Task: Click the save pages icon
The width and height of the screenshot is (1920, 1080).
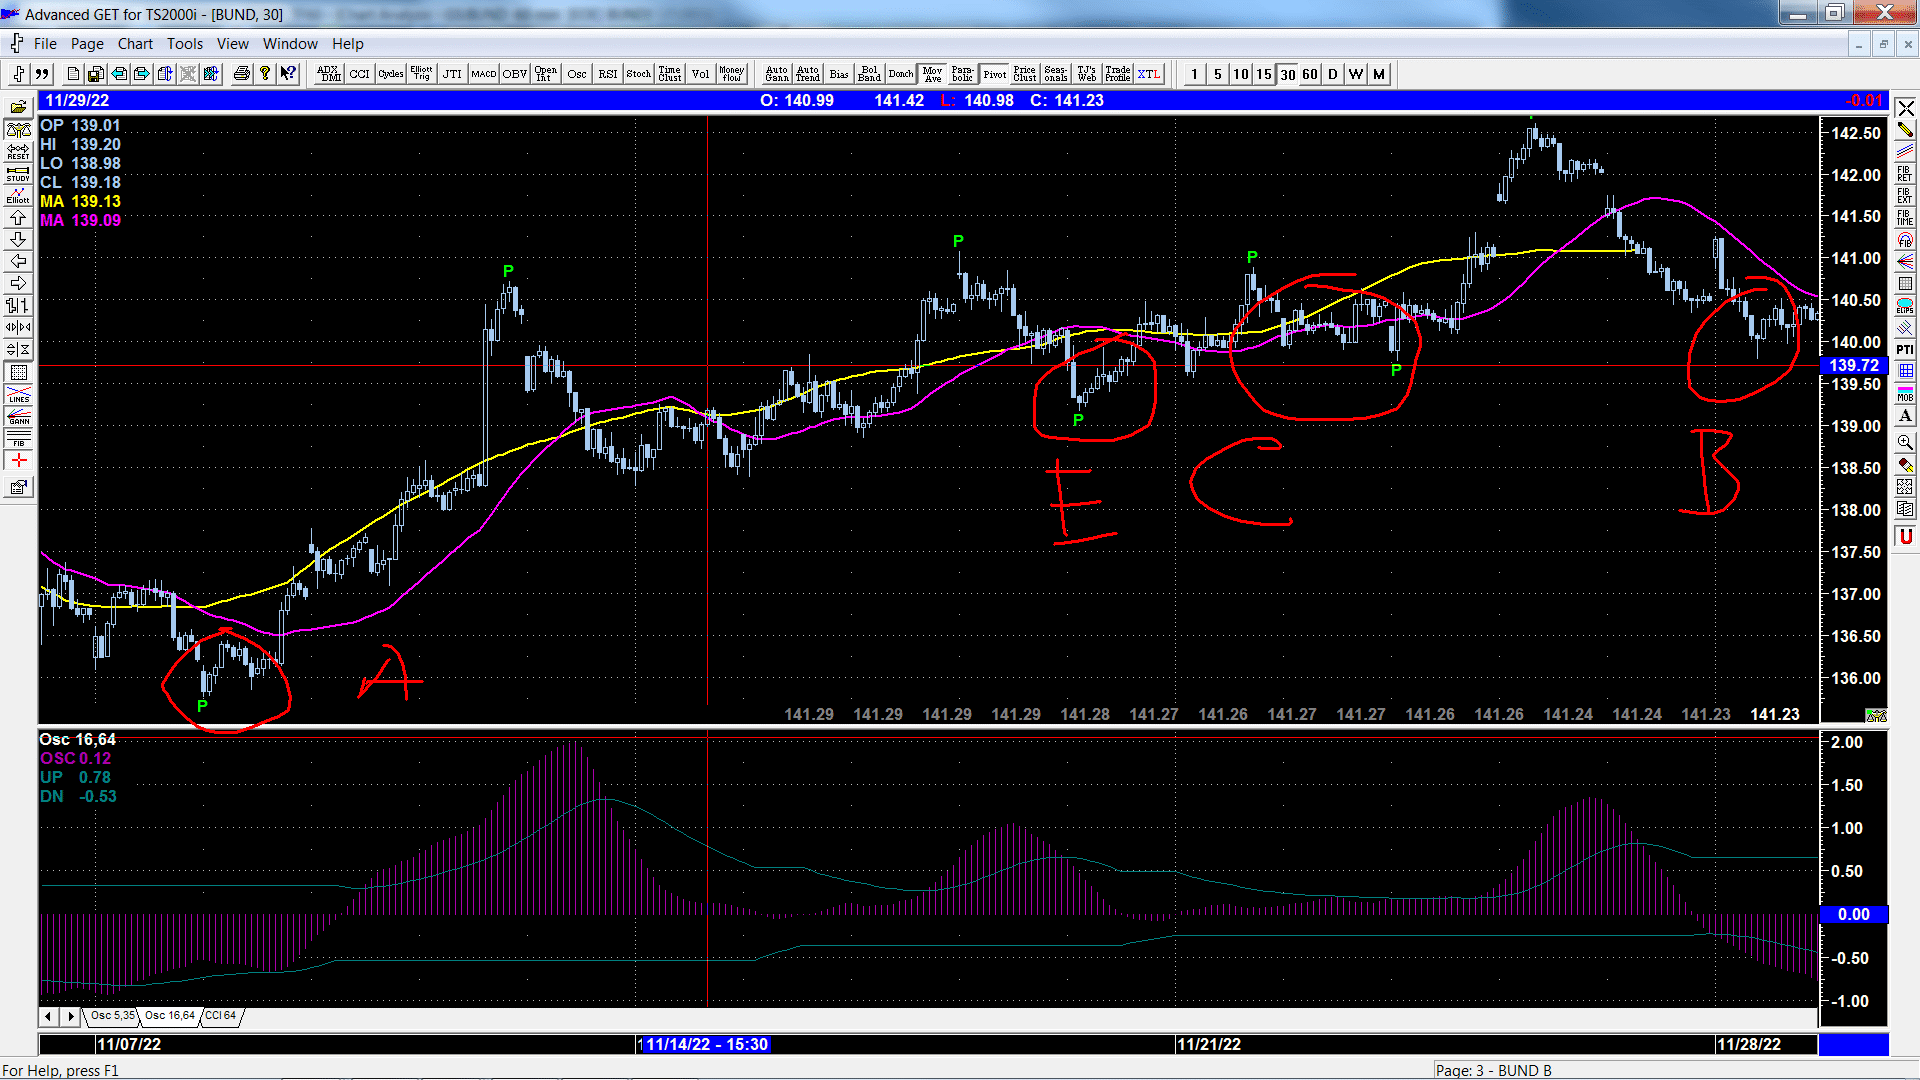Action: click(96, 74)
